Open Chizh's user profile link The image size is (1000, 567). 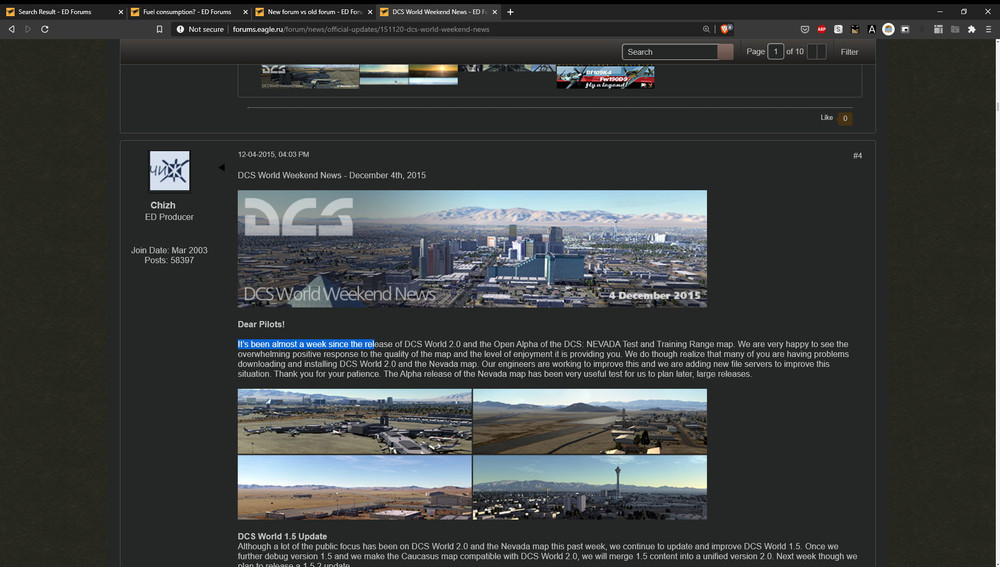point(163,205)
